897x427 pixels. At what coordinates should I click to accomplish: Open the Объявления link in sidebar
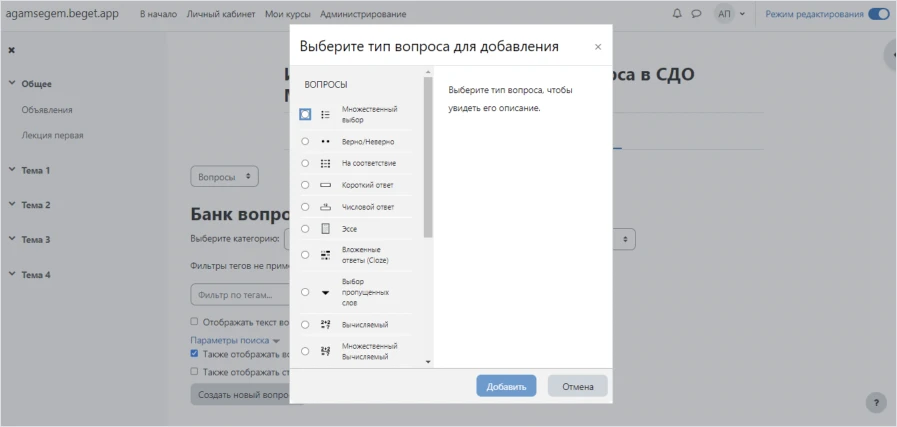click(x=47, y=110)
